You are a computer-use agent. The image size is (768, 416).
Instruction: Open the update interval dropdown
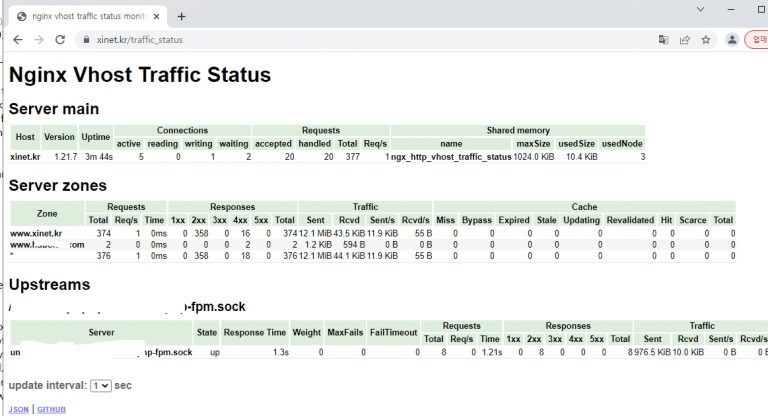[100, 385]
